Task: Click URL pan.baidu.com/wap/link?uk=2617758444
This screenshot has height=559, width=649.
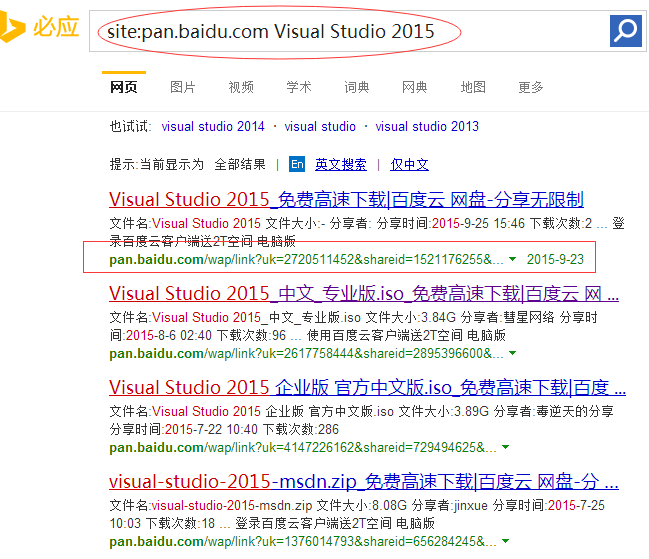Action: pos(306,353)
